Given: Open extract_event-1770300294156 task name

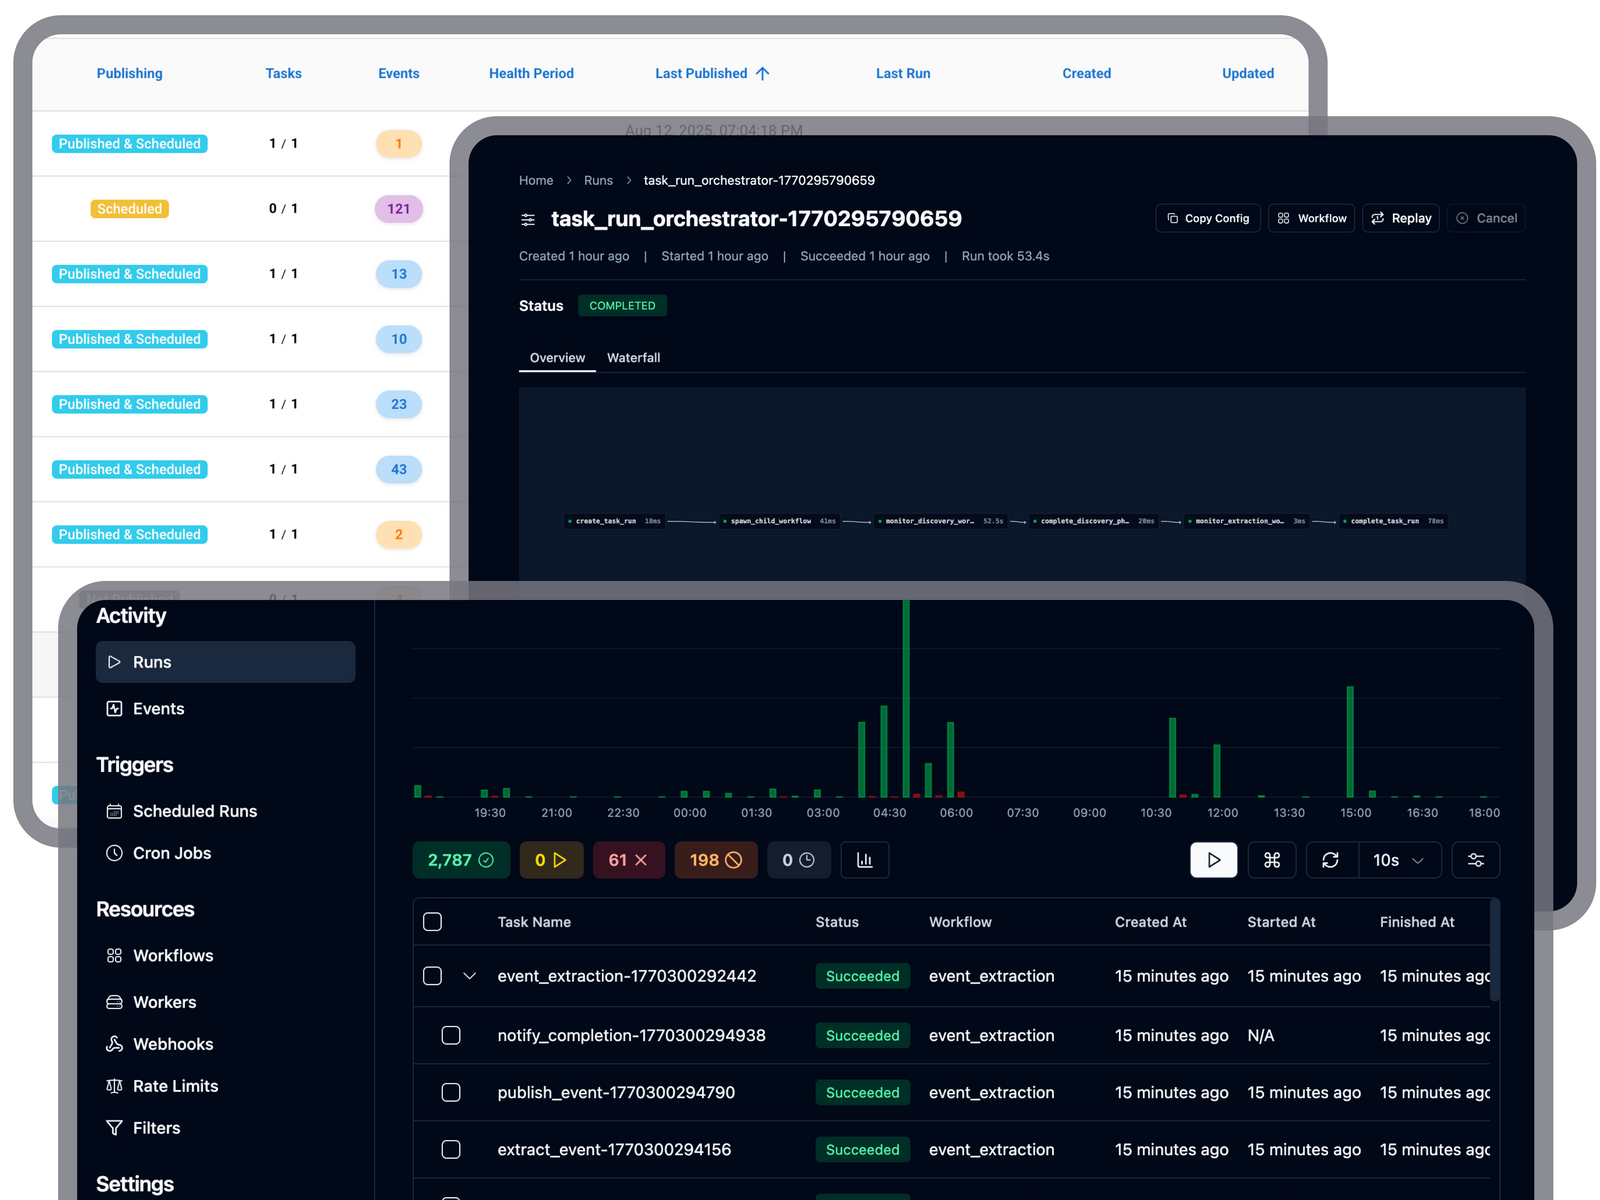Looking at the screenshot, I should (x=614, y=1149).
